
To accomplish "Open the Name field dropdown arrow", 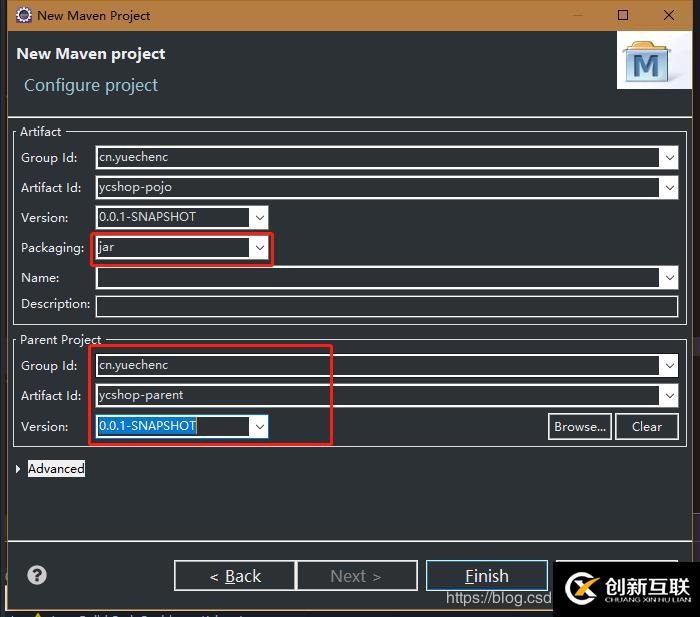I will pos(669,277).
